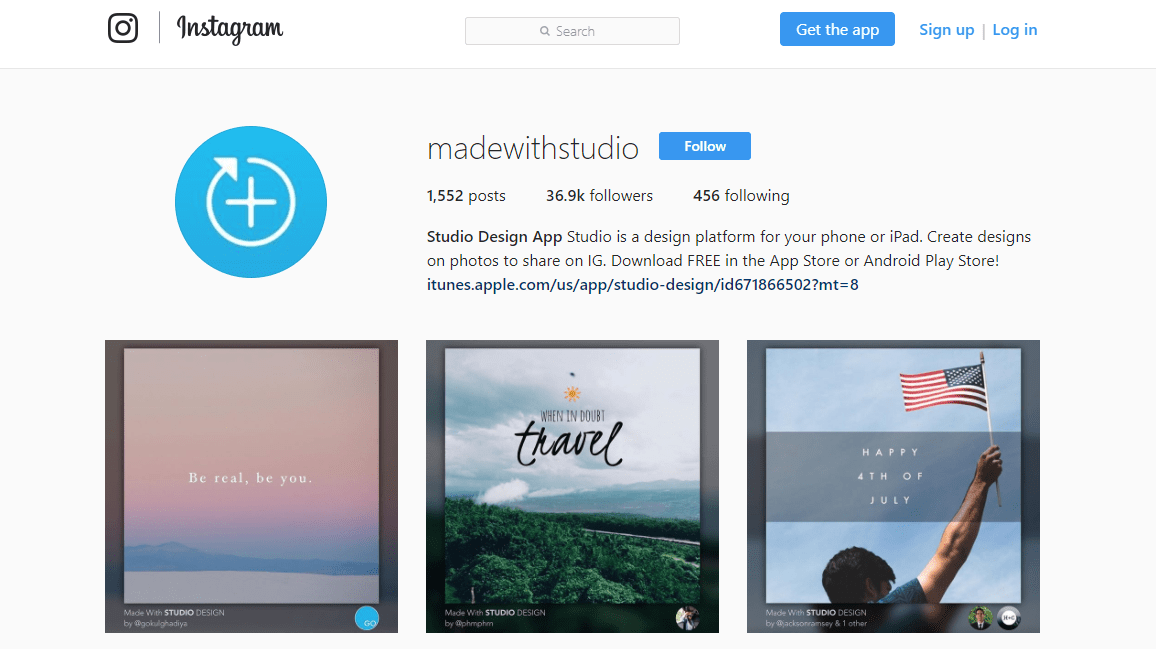Click the blue GO avatar on first post
The height and width of the screenshot is (649, 1156).
(x=367, y=618)
